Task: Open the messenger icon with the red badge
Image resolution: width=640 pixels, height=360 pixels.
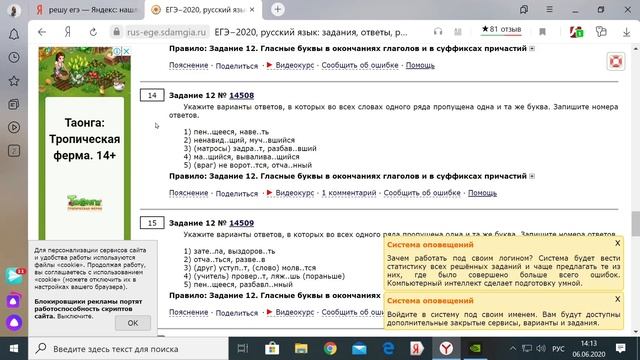Action: click(x=14, y=276)
